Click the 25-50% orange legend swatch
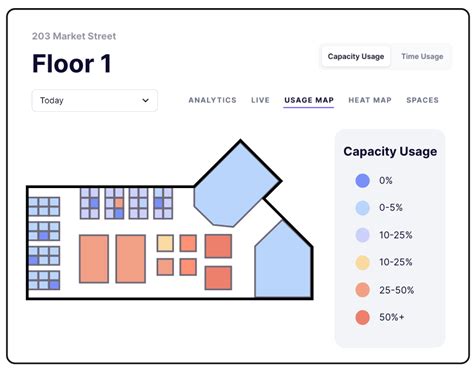 coord(363,290)
